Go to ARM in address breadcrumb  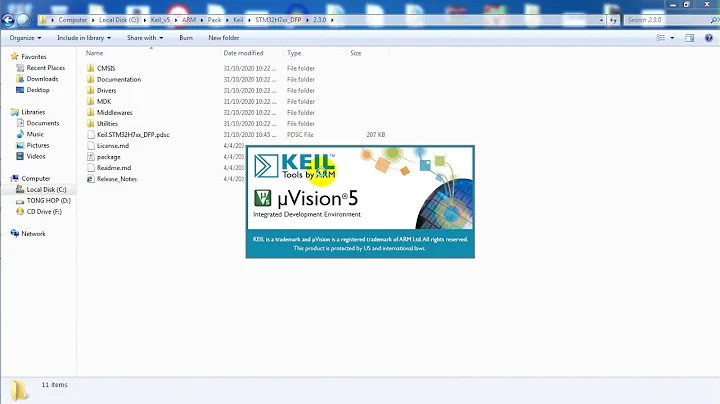(189, 20)
